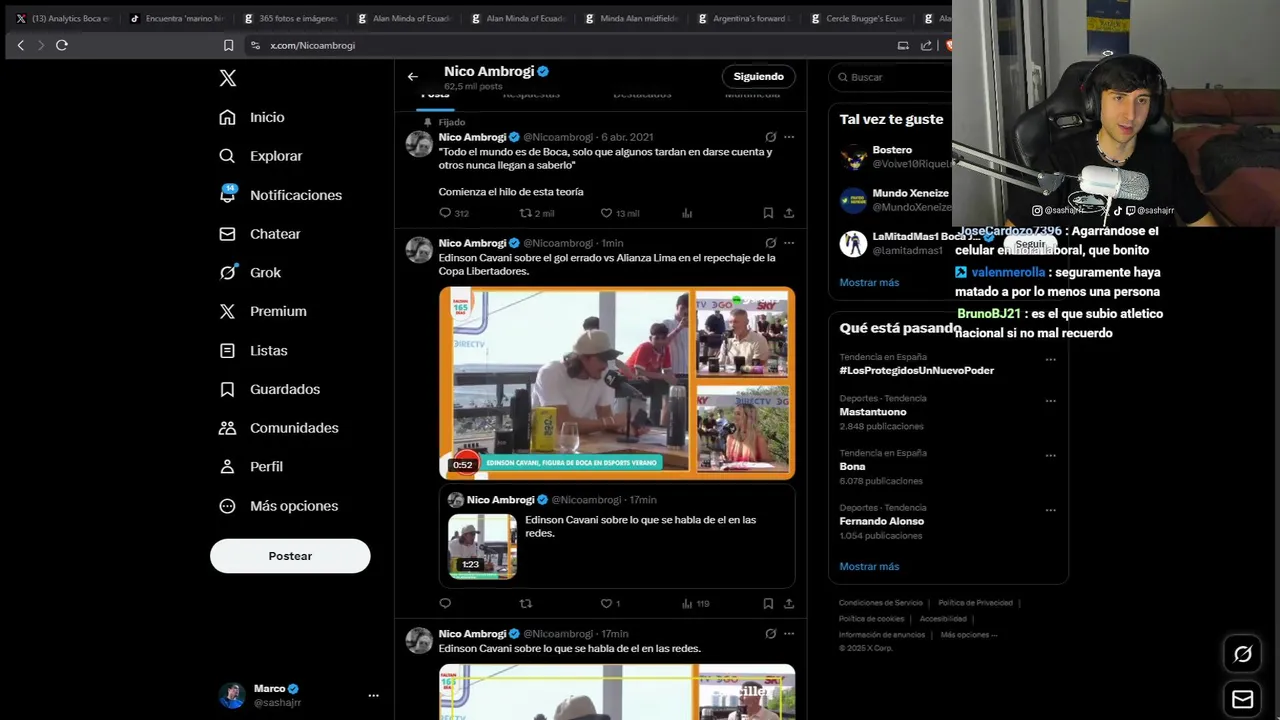Open Política de Privacidad link
The height and width of the screenshot is (720, 1280).
976,603
